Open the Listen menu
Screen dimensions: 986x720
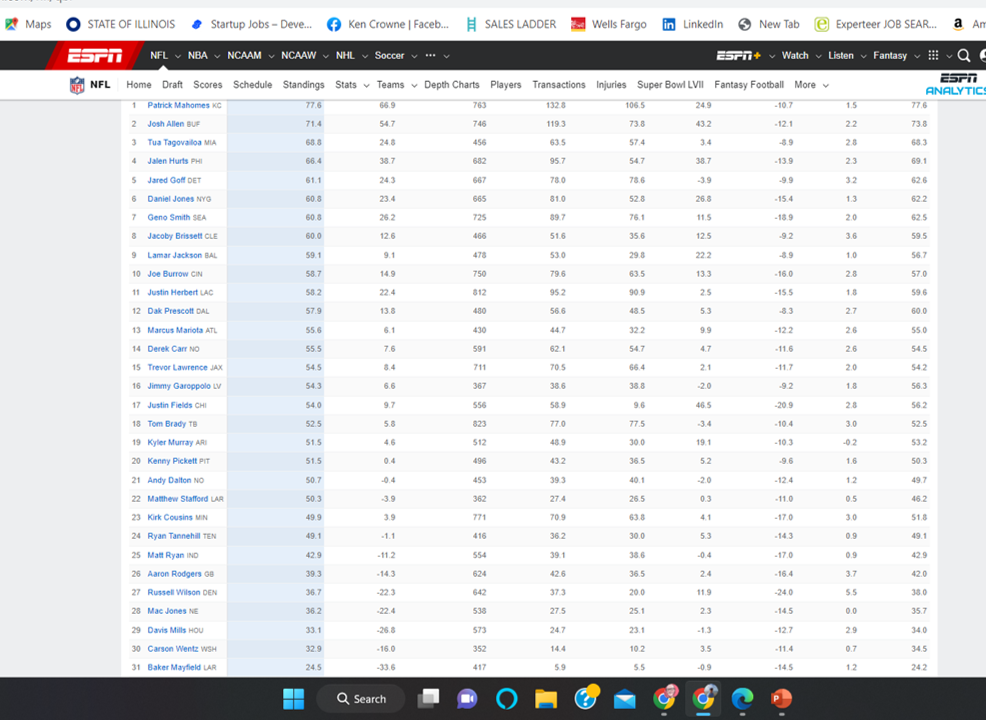841,56
